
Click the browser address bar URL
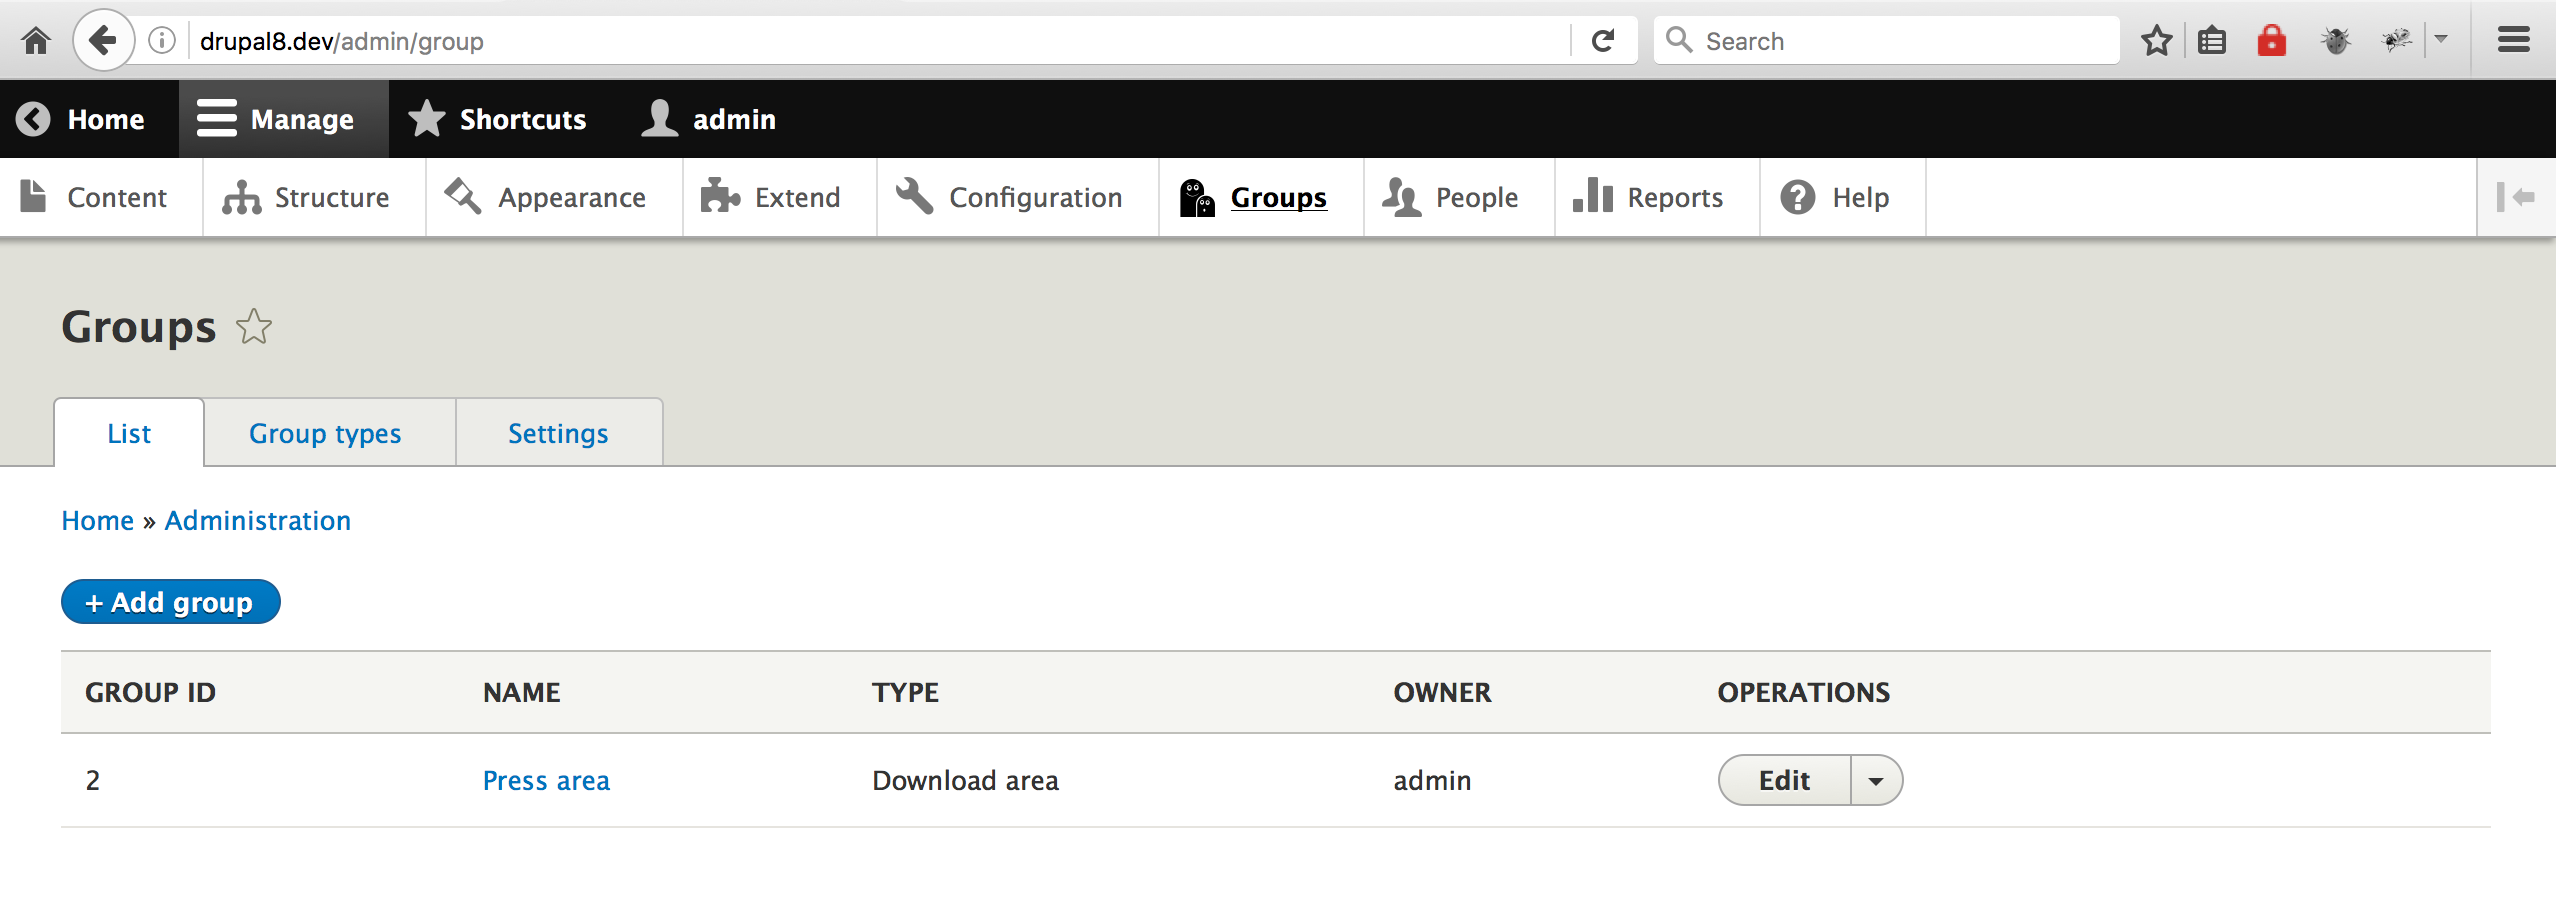point(342,41)
